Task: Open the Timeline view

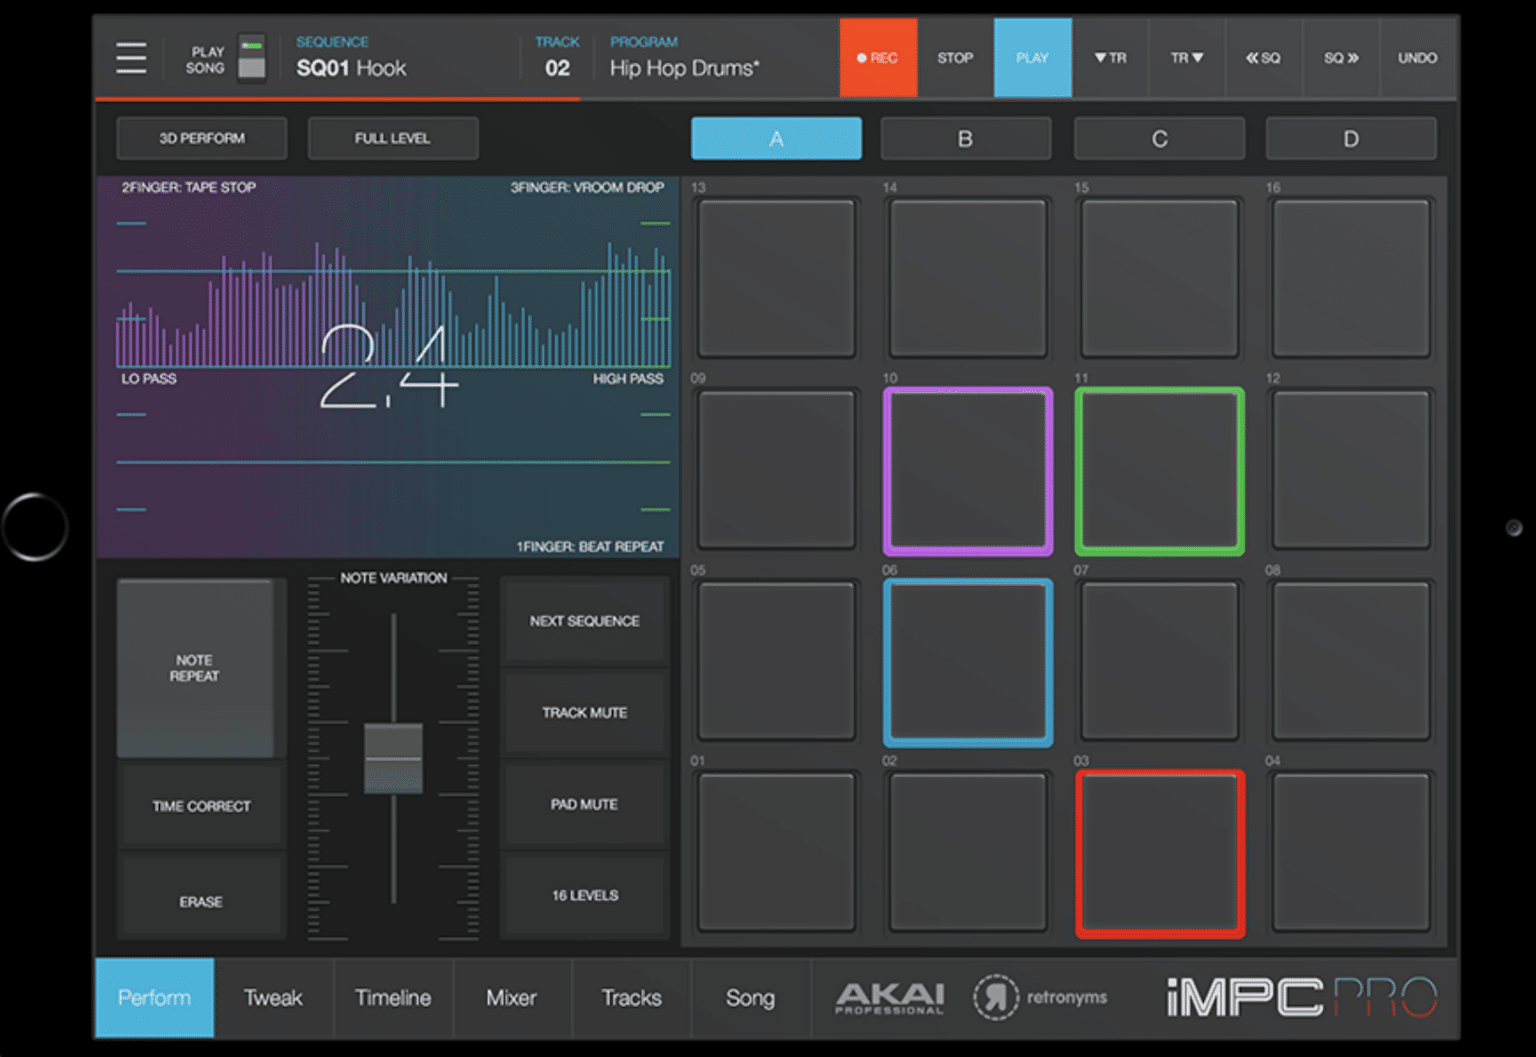Action: (392, 997)
